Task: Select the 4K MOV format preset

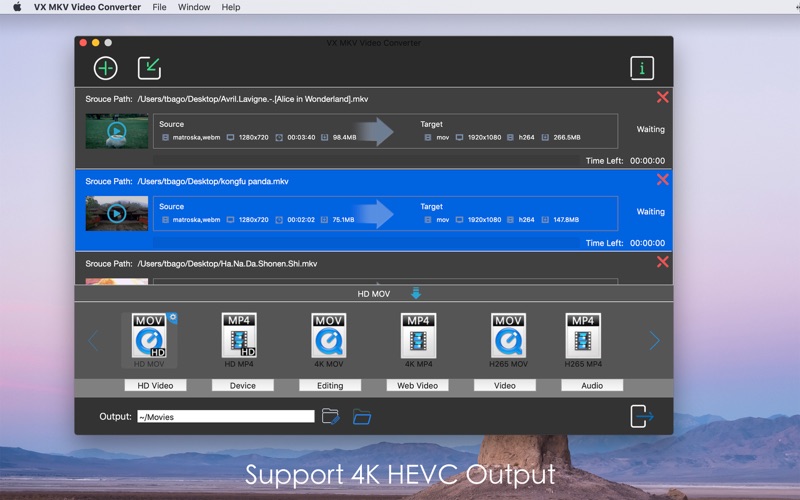Action: 329,340
